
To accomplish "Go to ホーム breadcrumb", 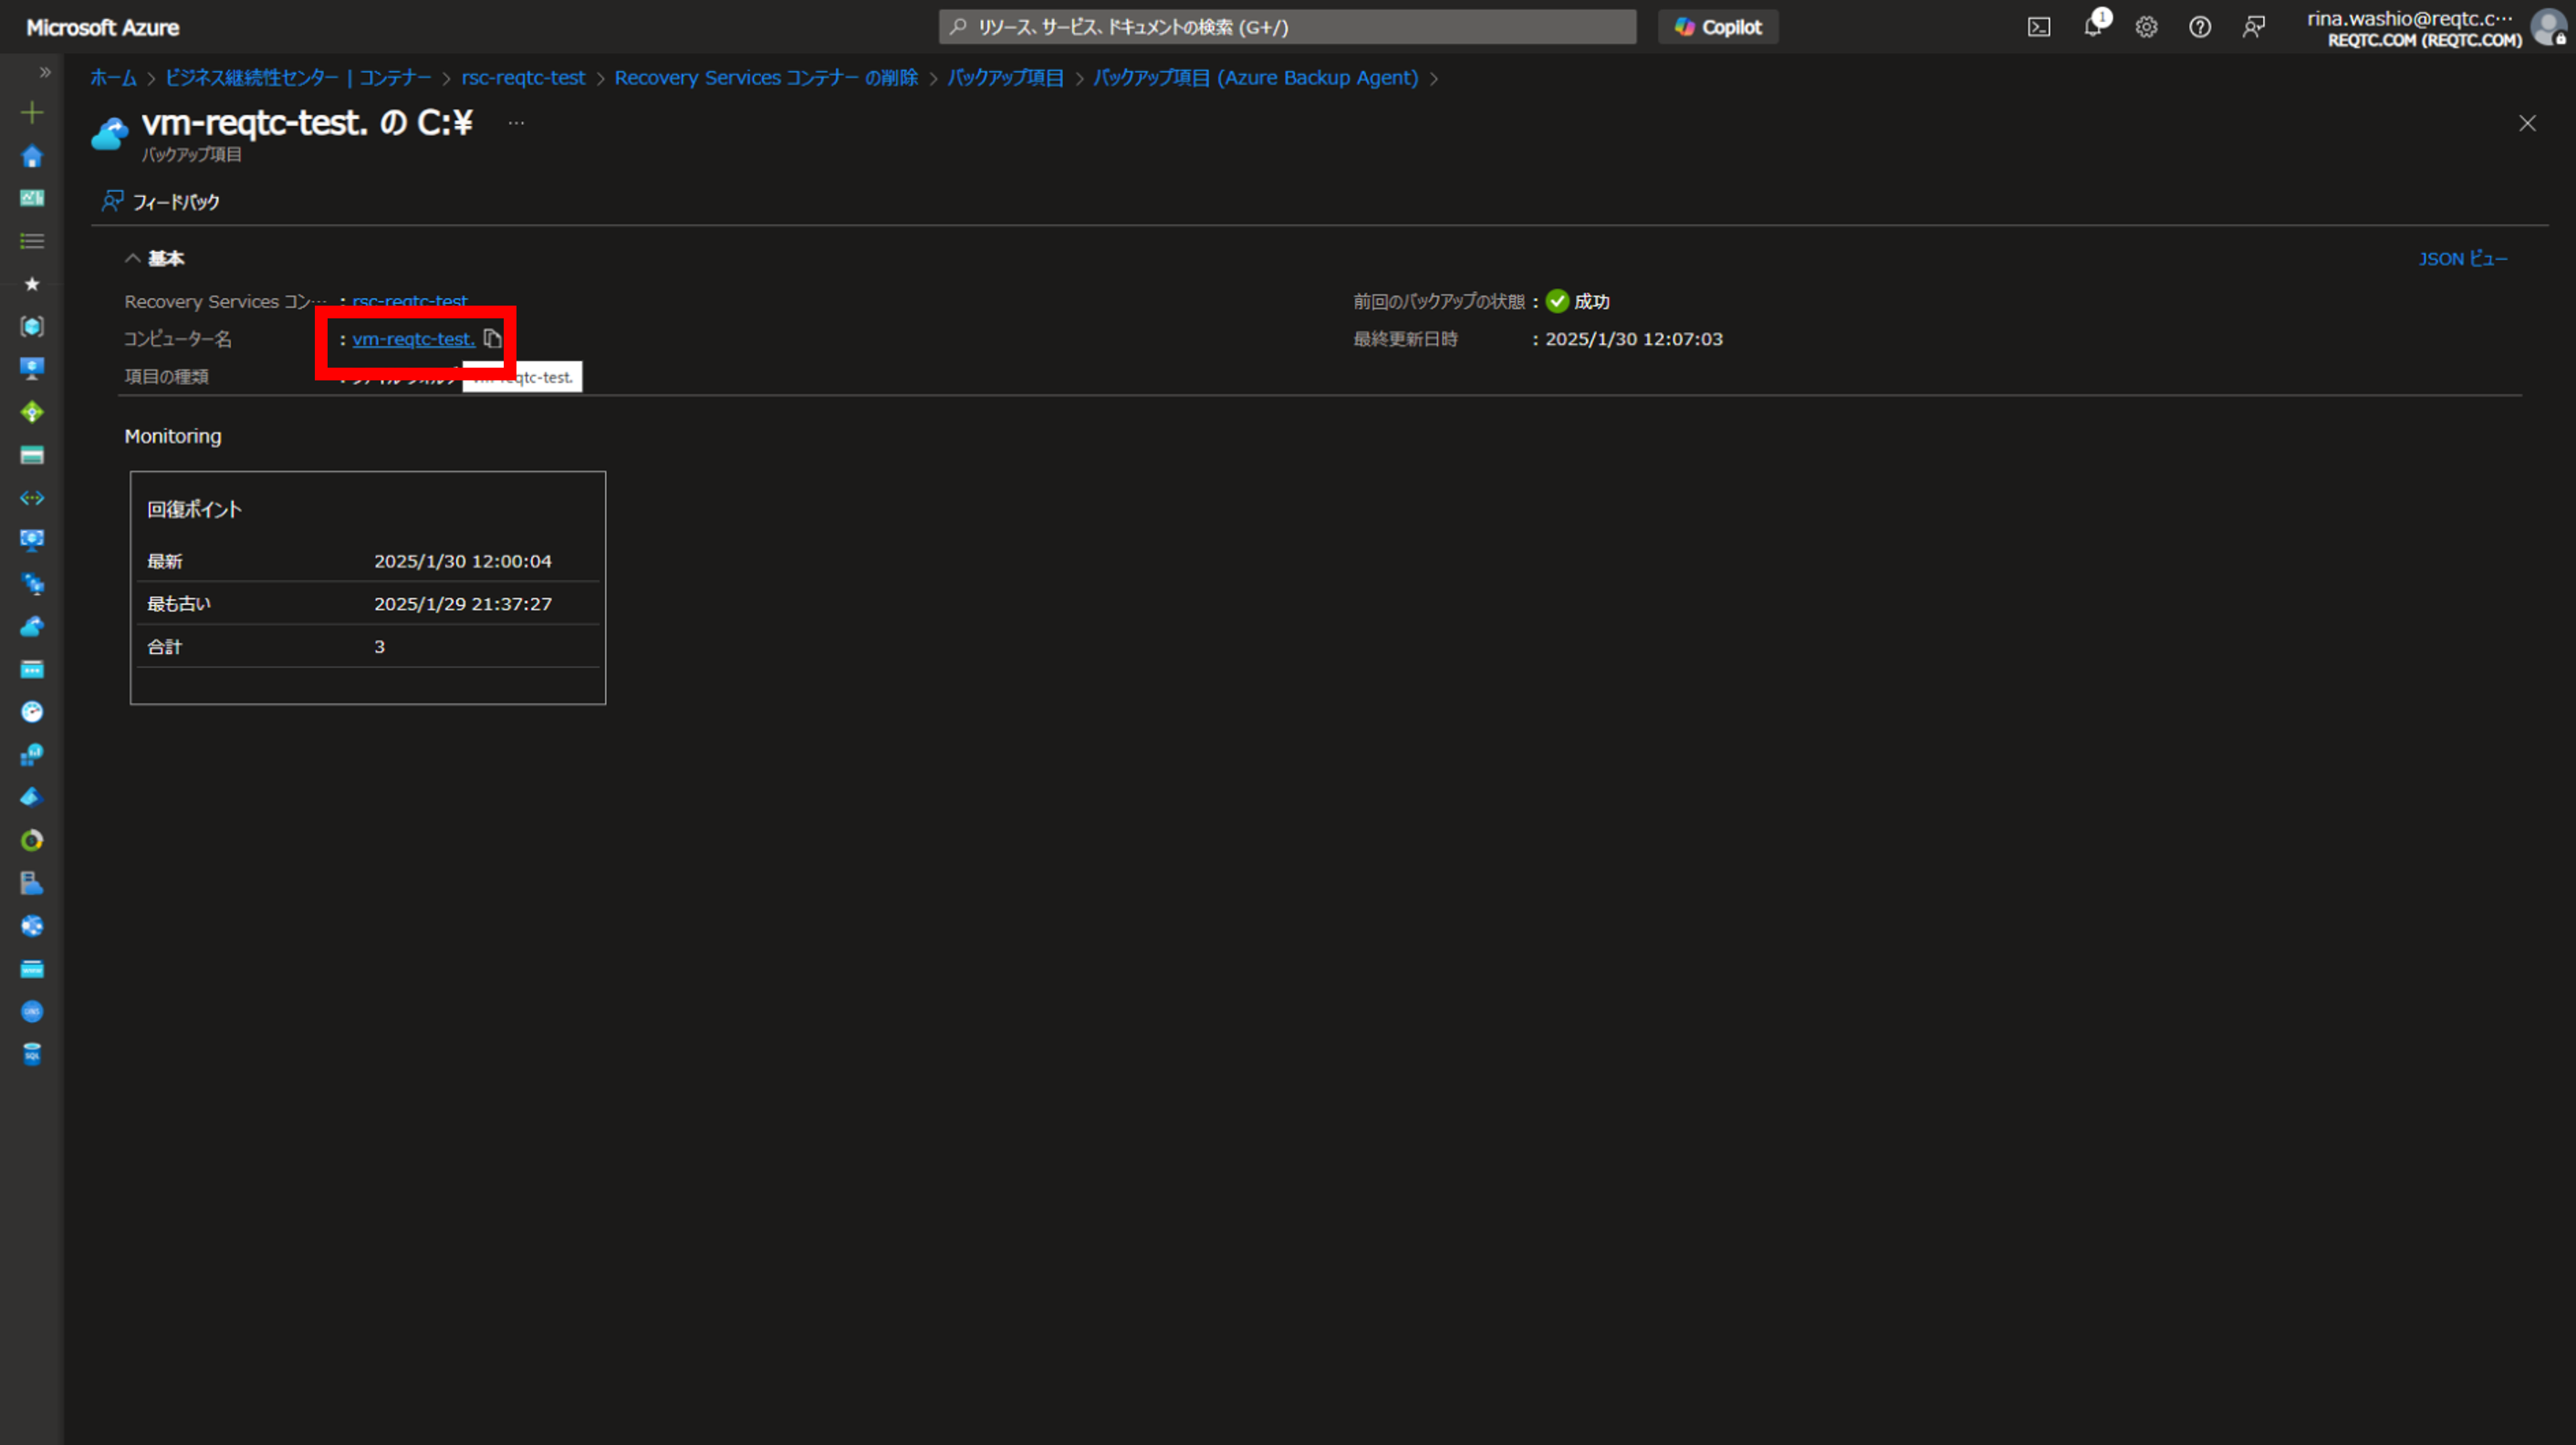I will pyautogui.click(x=113, y=78).
